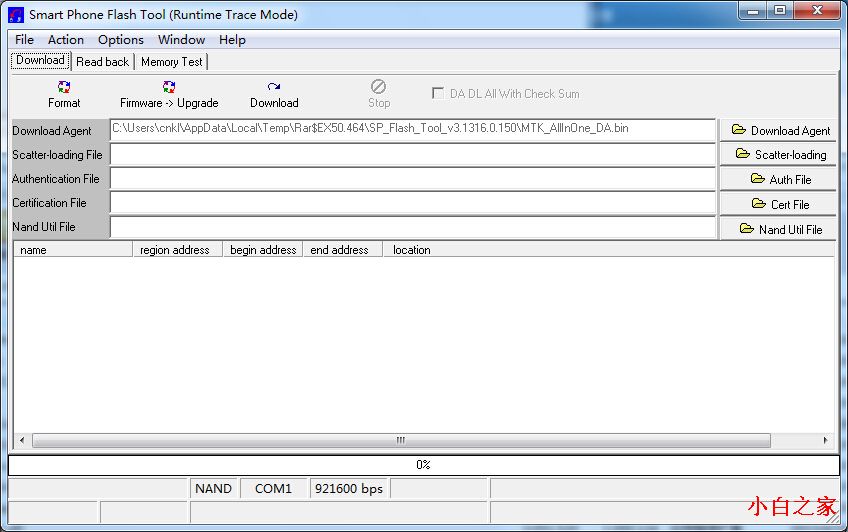Browse for a Scatter-loading file
Screen dimensions: 848x532
(779, 155)
